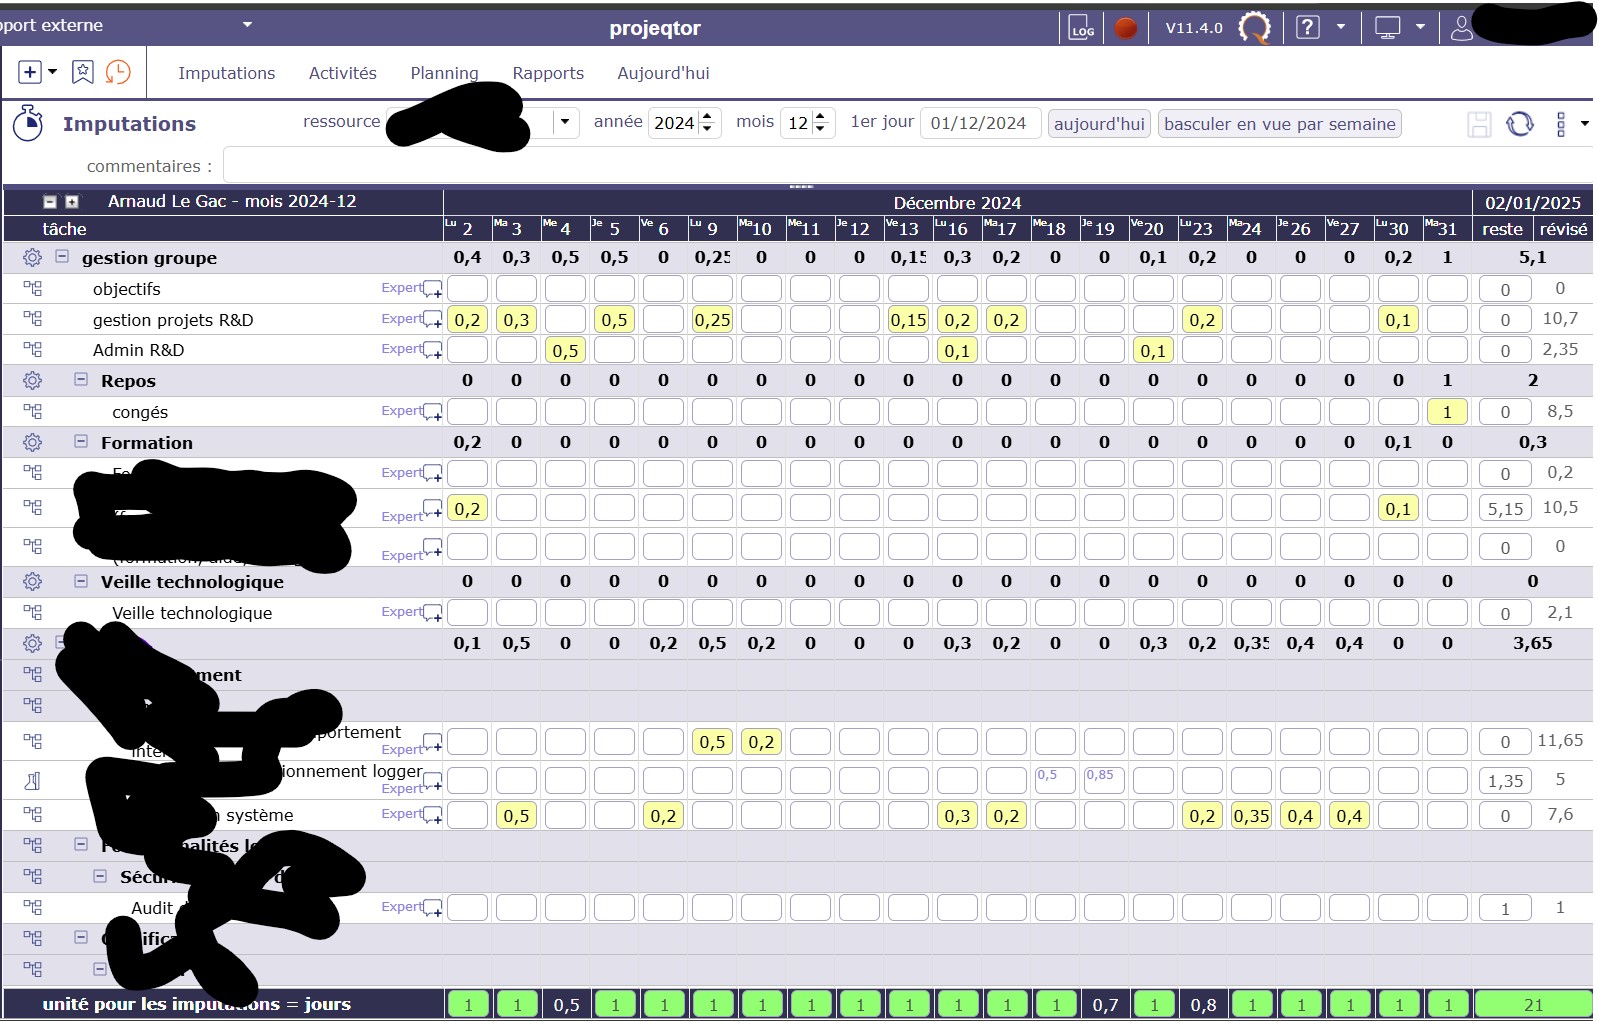Image resolution: width=1598 pixels, height=1021 pixels.
Task: Open the ressource dropdown arrow
Action: coord(565,122)
